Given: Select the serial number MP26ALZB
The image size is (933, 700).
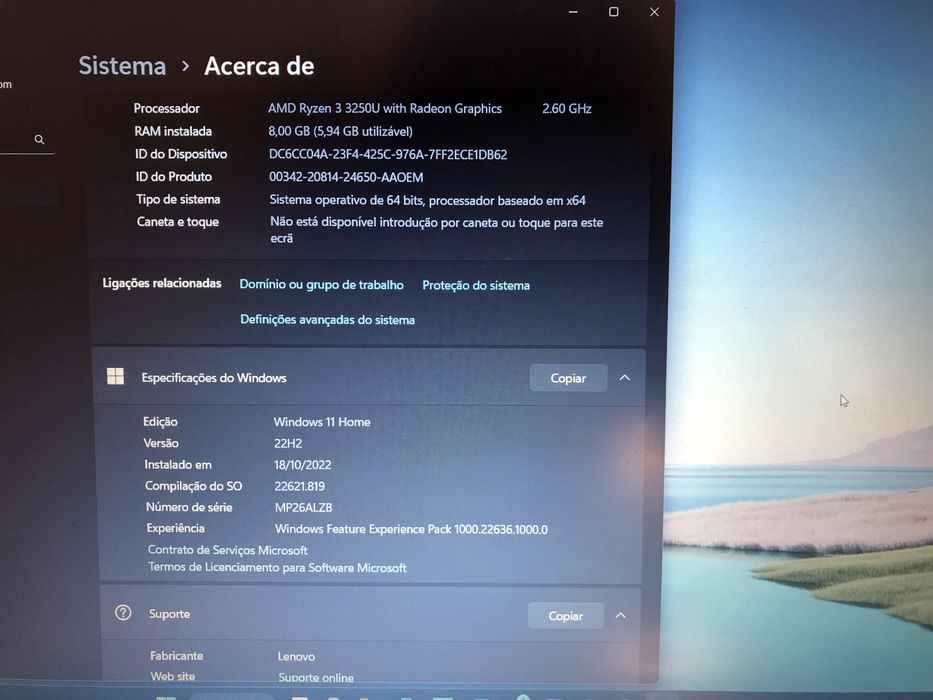Looking at the screenshot, I should [303, 508].
